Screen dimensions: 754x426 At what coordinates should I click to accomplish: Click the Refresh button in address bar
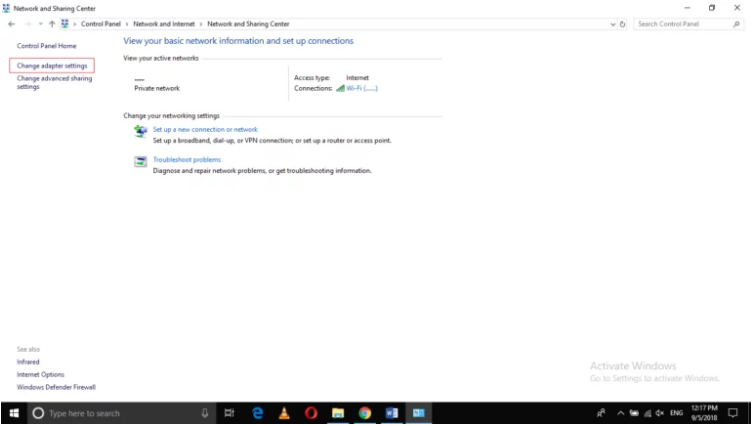(x=623, y=24)
